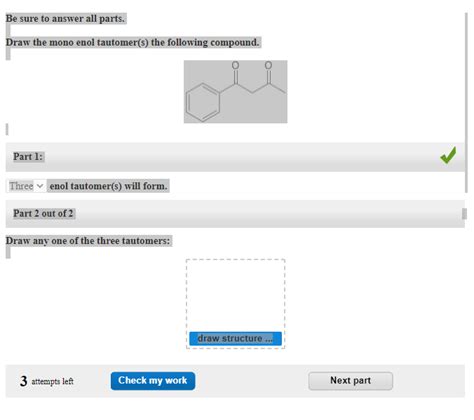Go to 'Next part' button
This screenshot has height=420, width=474.
[x=350, y=381]
